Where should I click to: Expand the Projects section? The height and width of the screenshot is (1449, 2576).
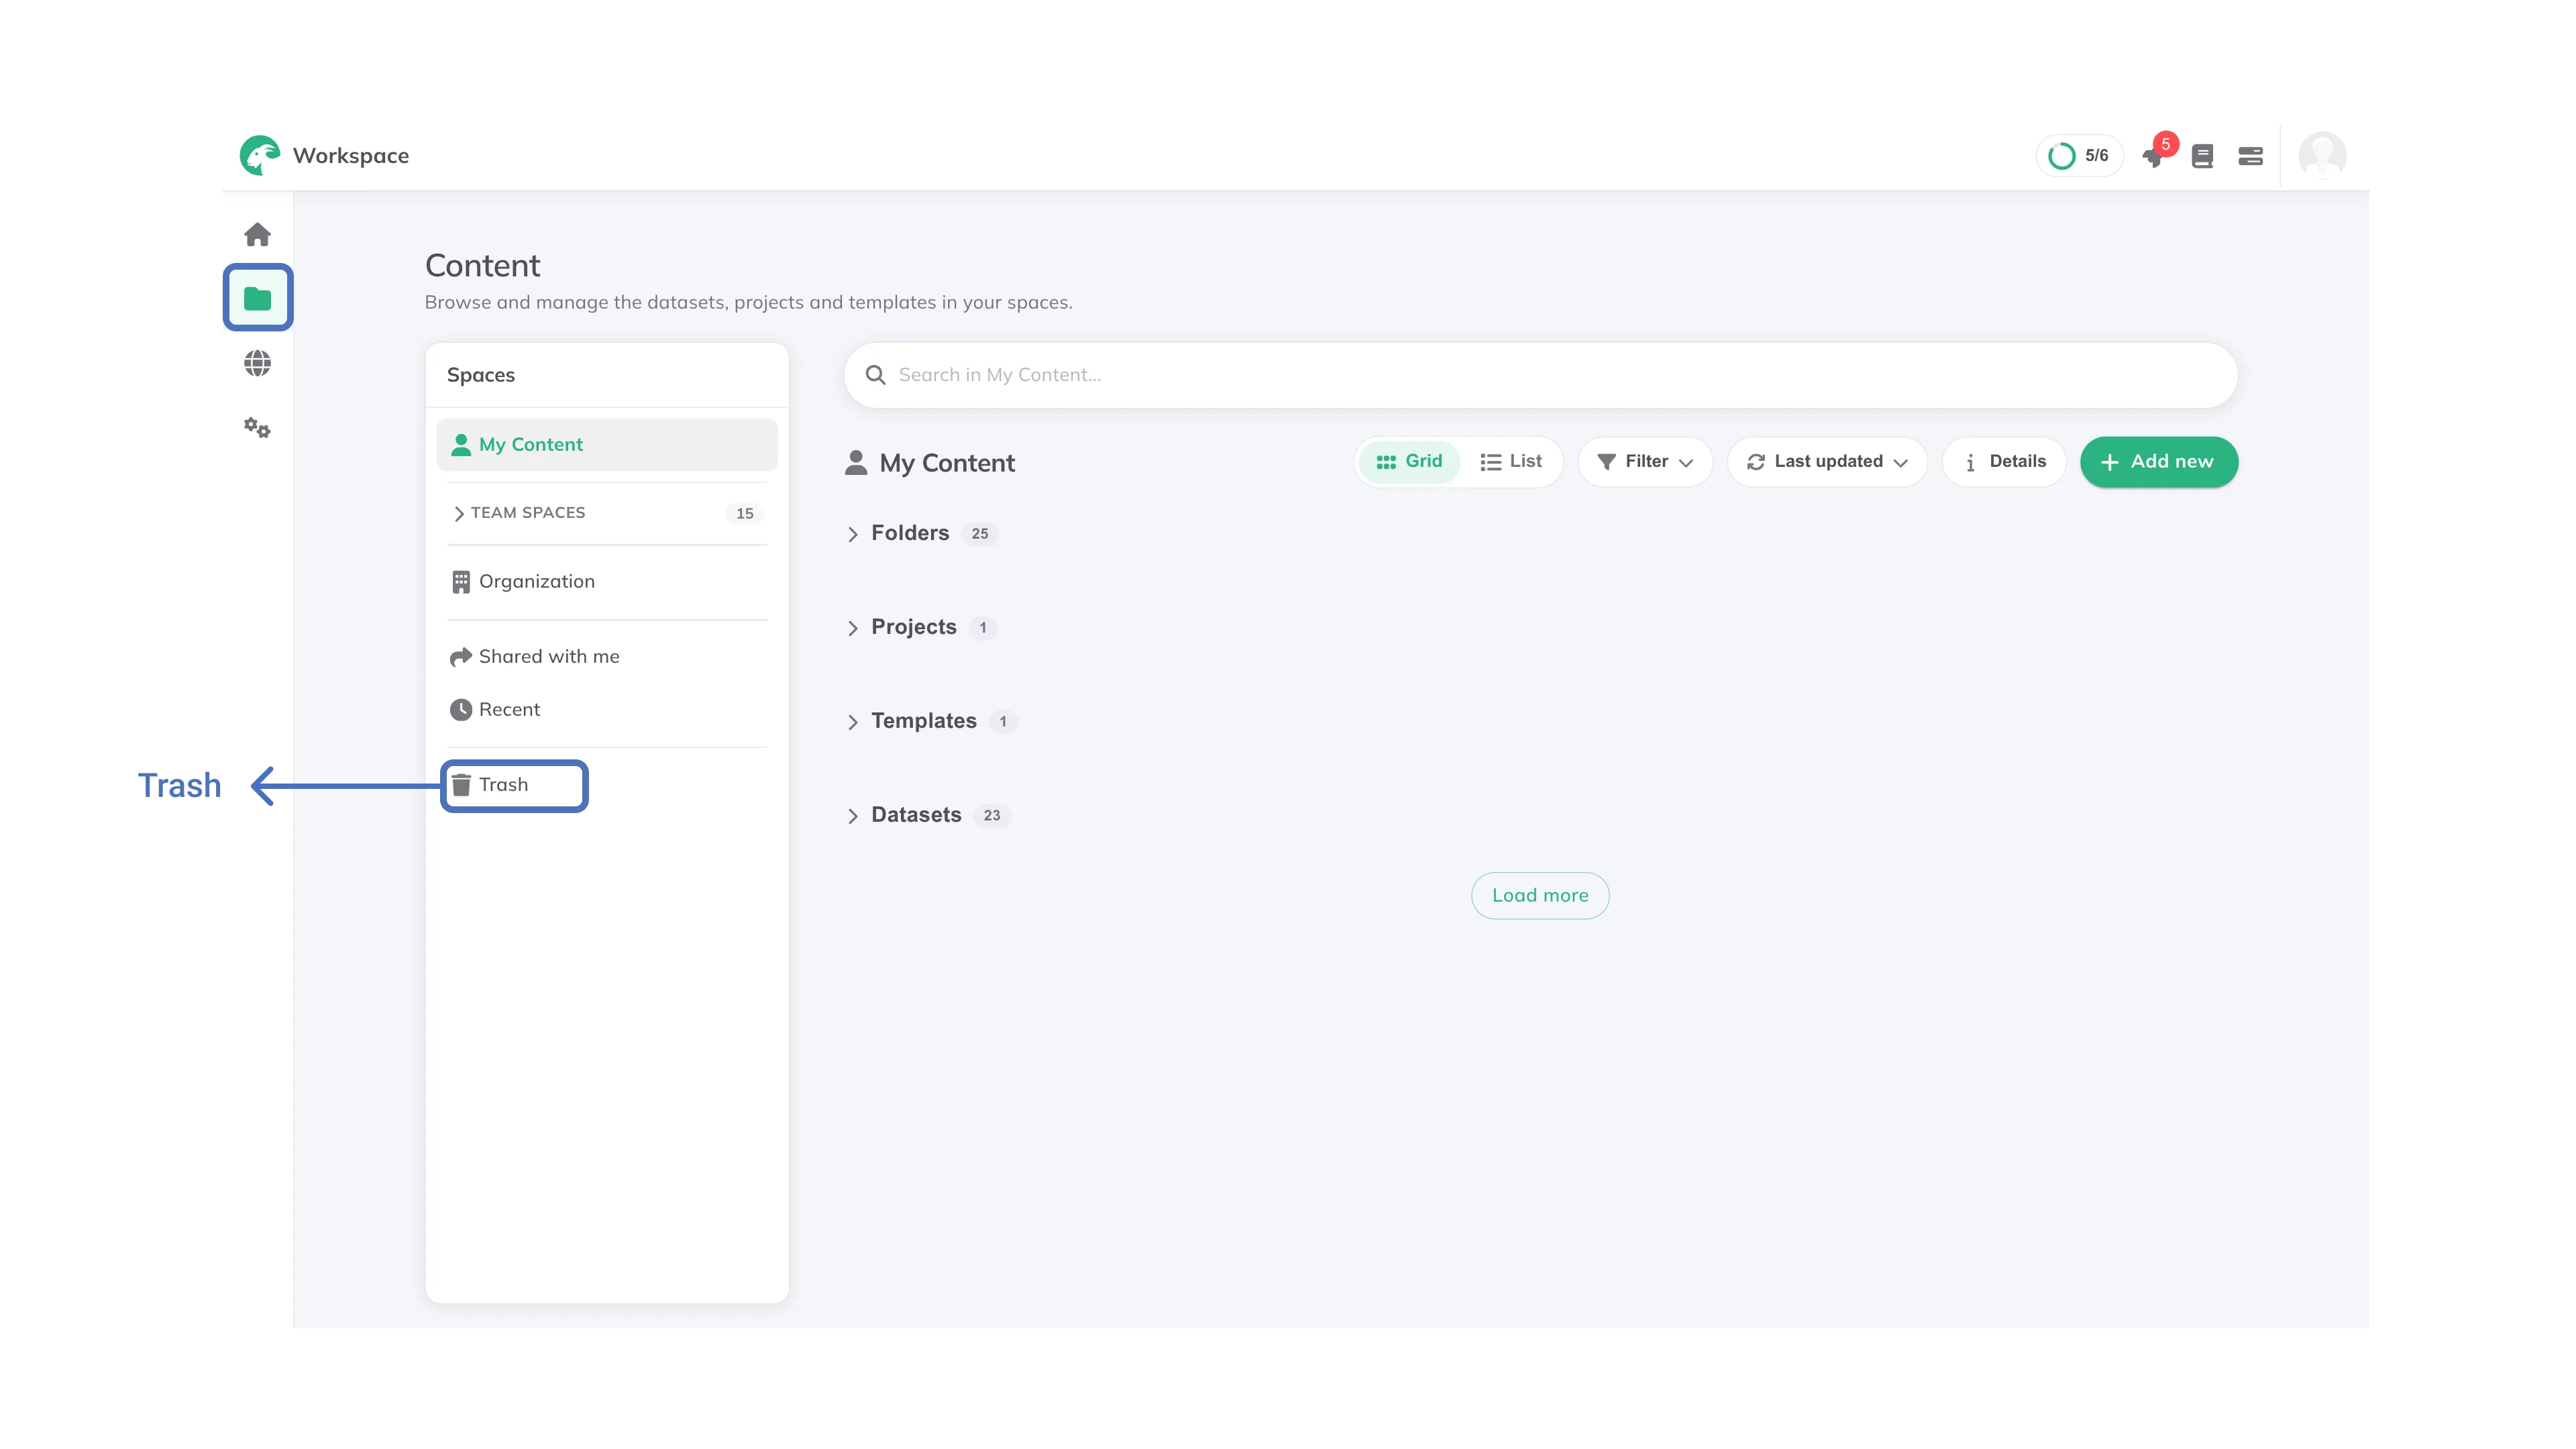click(x=853, y=628)
